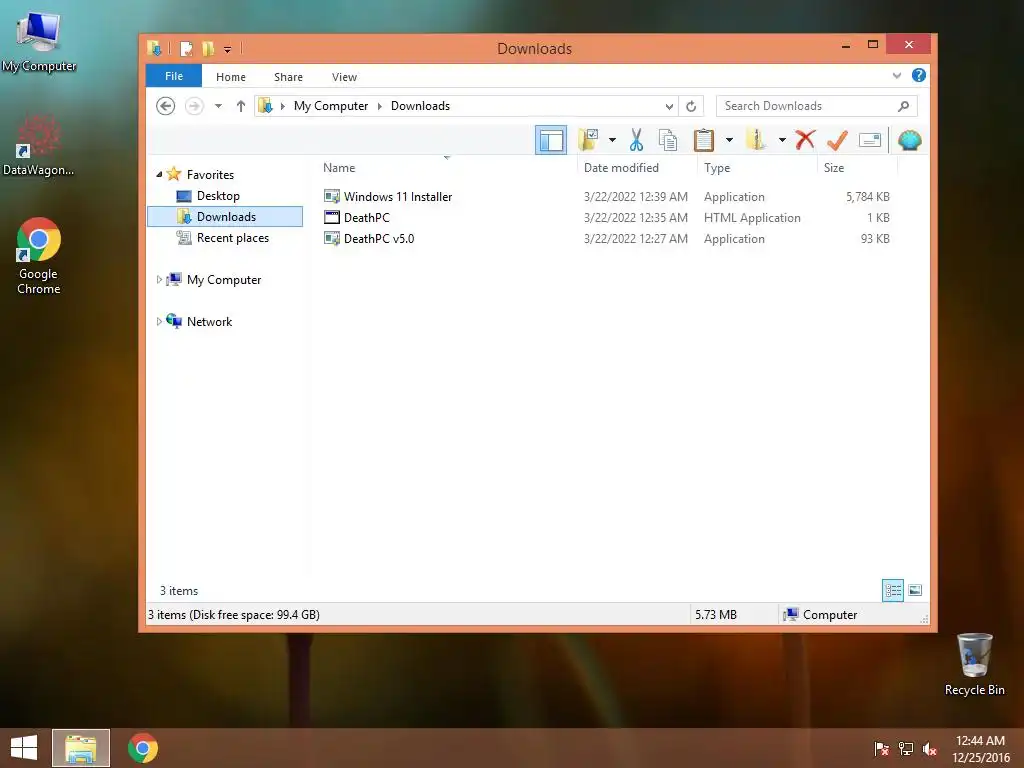Click the red X Delete icon
Image resolution: width=1024 pixels, height=768 pixels.
tap(805, 140)
